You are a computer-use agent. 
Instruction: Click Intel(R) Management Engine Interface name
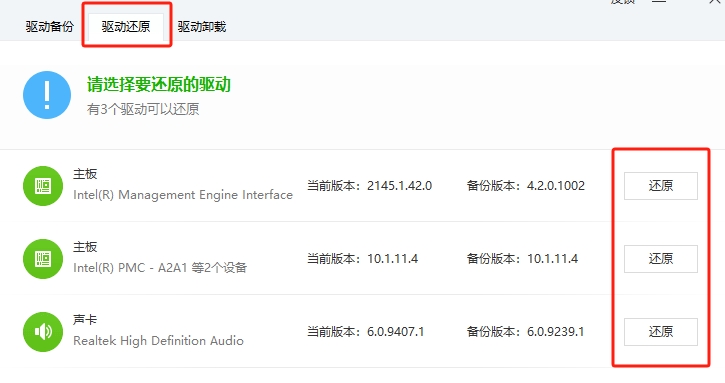(183, 195)
